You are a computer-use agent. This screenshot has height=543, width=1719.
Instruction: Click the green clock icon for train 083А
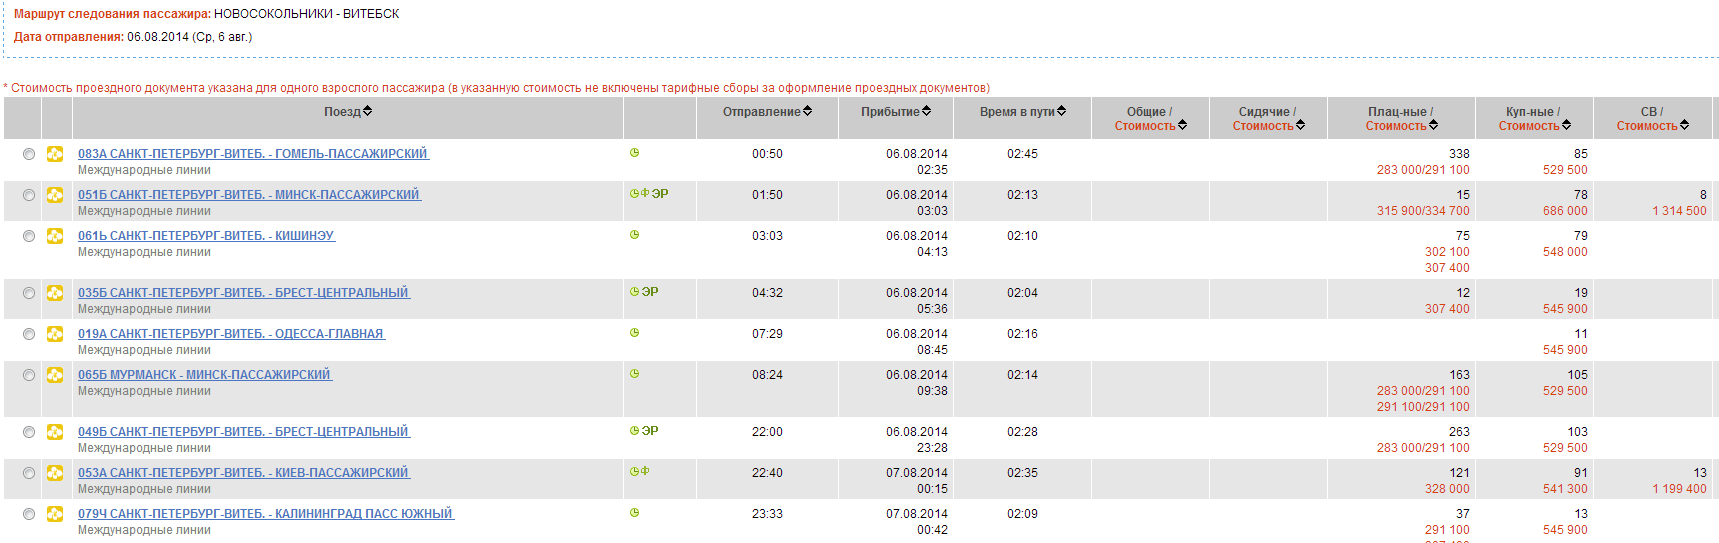point(634,153)
